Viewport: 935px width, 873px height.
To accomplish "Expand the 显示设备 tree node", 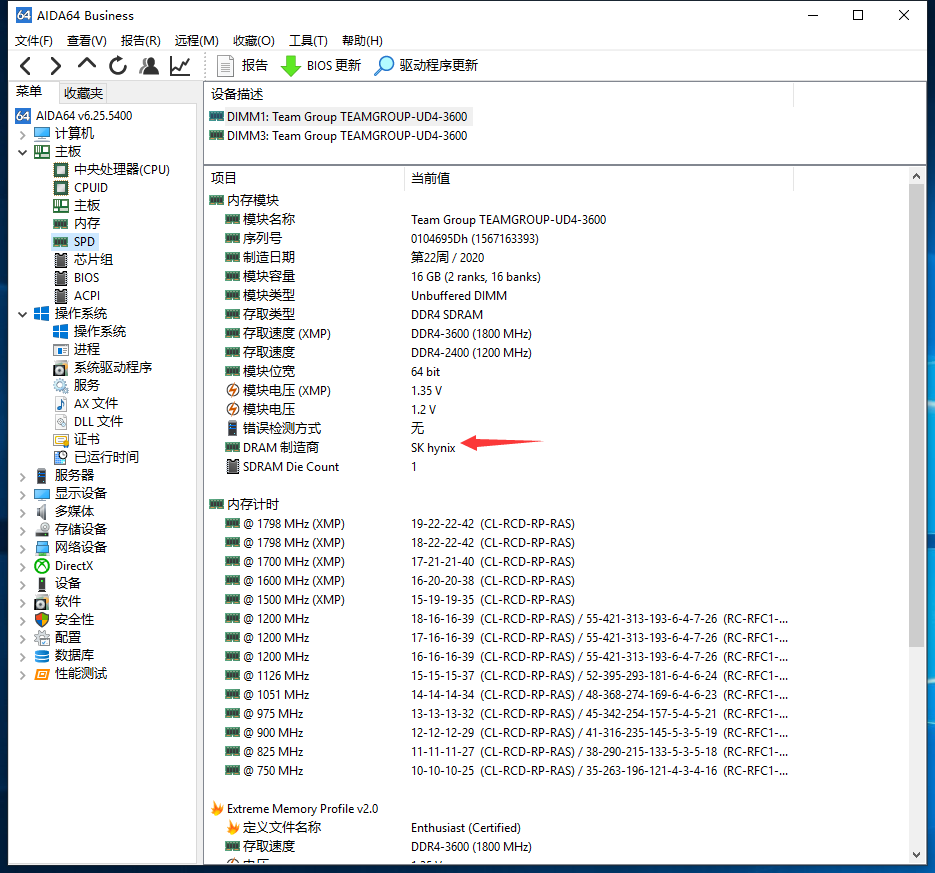I will pyautogui.click(x=23, y=494).
